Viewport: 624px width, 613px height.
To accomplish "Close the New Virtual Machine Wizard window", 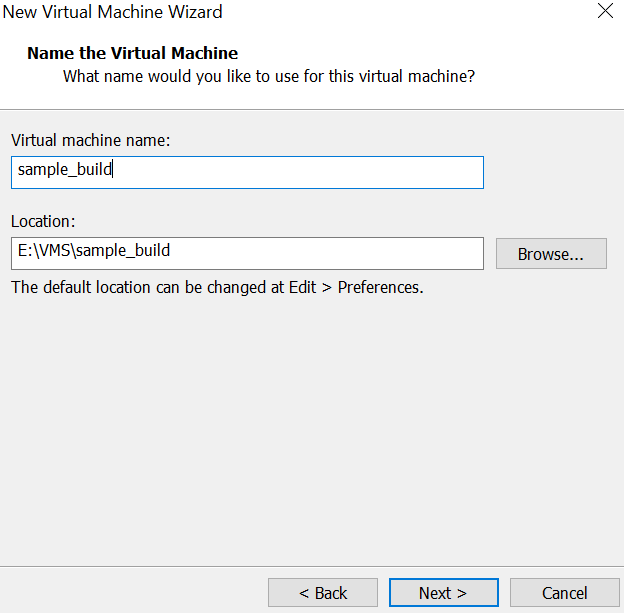I will coord(604,13).
